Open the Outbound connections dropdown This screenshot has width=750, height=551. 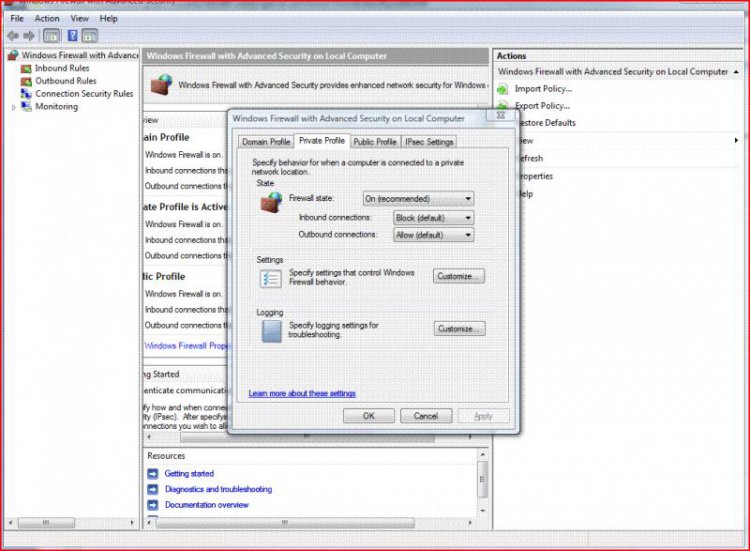(x=433, y=235)
